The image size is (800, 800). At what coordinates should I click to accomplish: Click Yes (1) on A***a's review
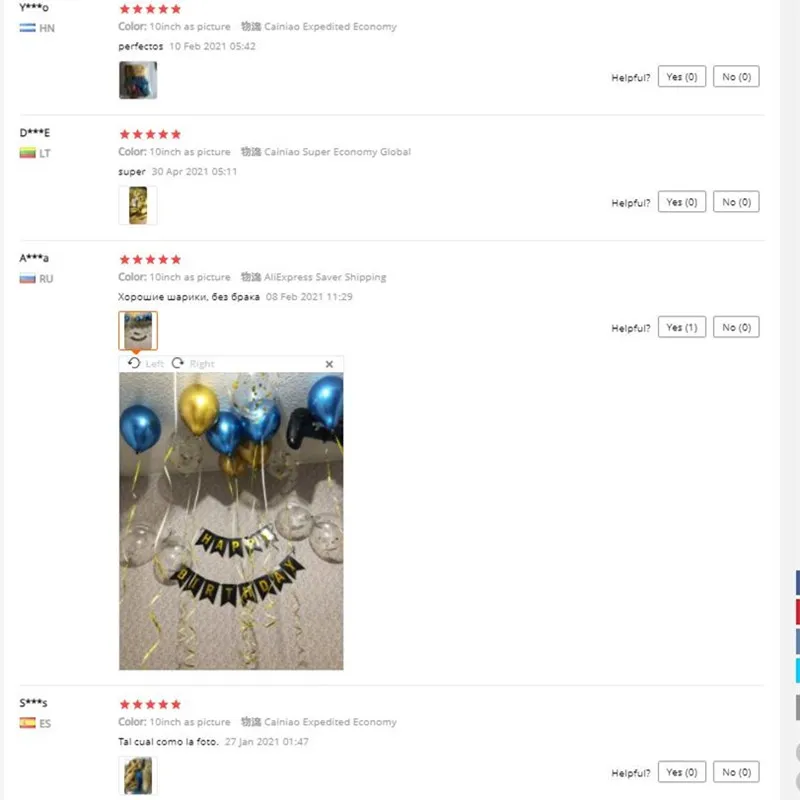pos(682,327)
